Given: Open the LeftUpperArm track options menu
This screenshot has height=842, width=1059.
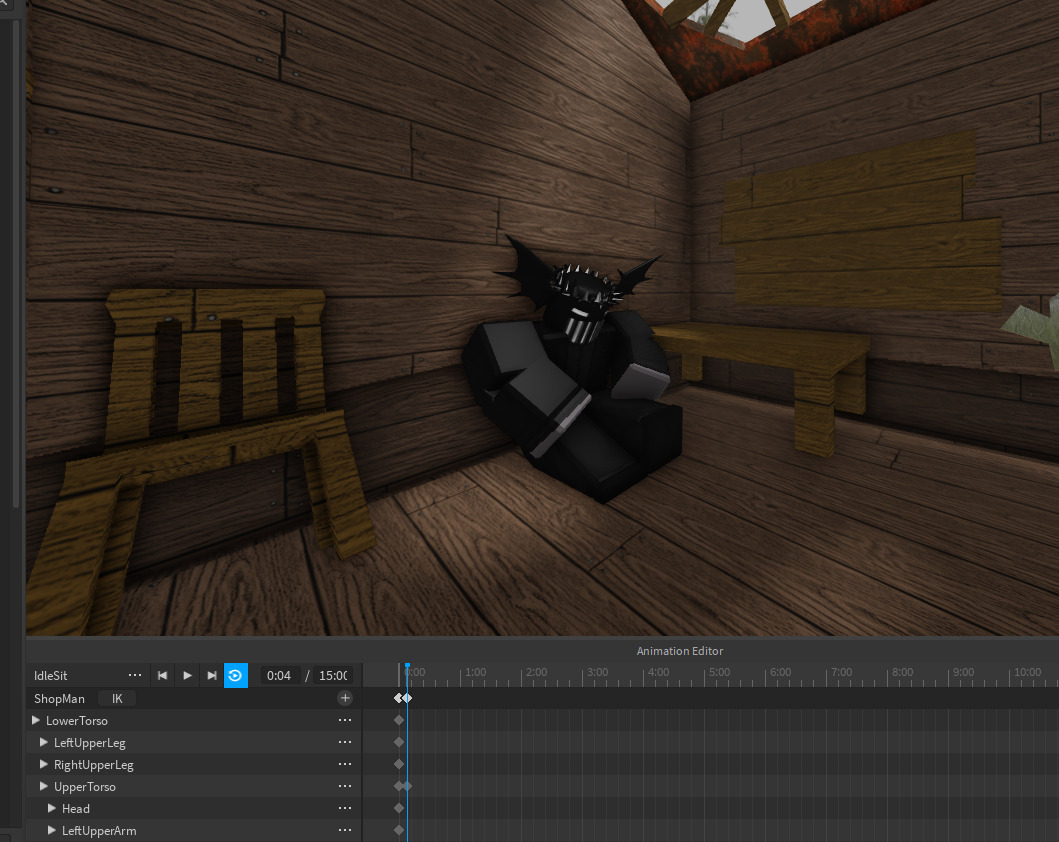Looking at the screenshot, I should [x=345, y=831].
